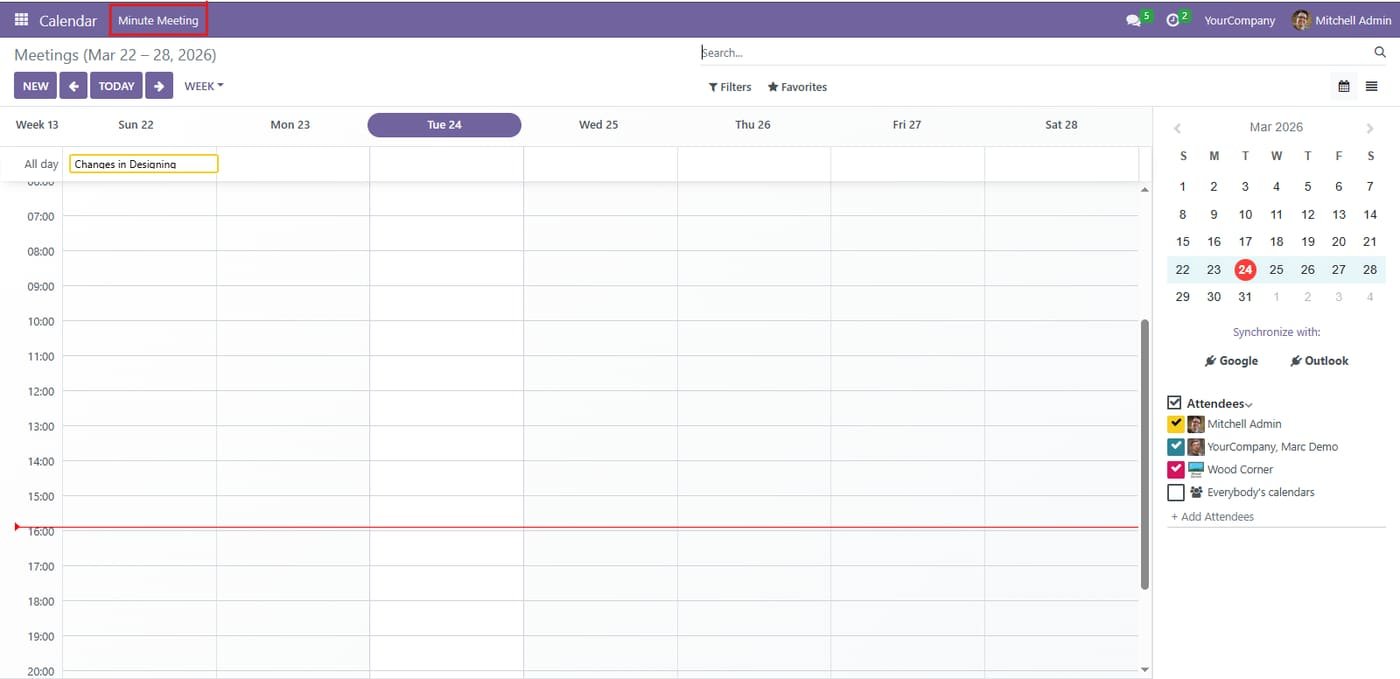Select the Tue 24 day header
Image resolution: width=1400 pixels, height=679 pixels.
point(444,125)
